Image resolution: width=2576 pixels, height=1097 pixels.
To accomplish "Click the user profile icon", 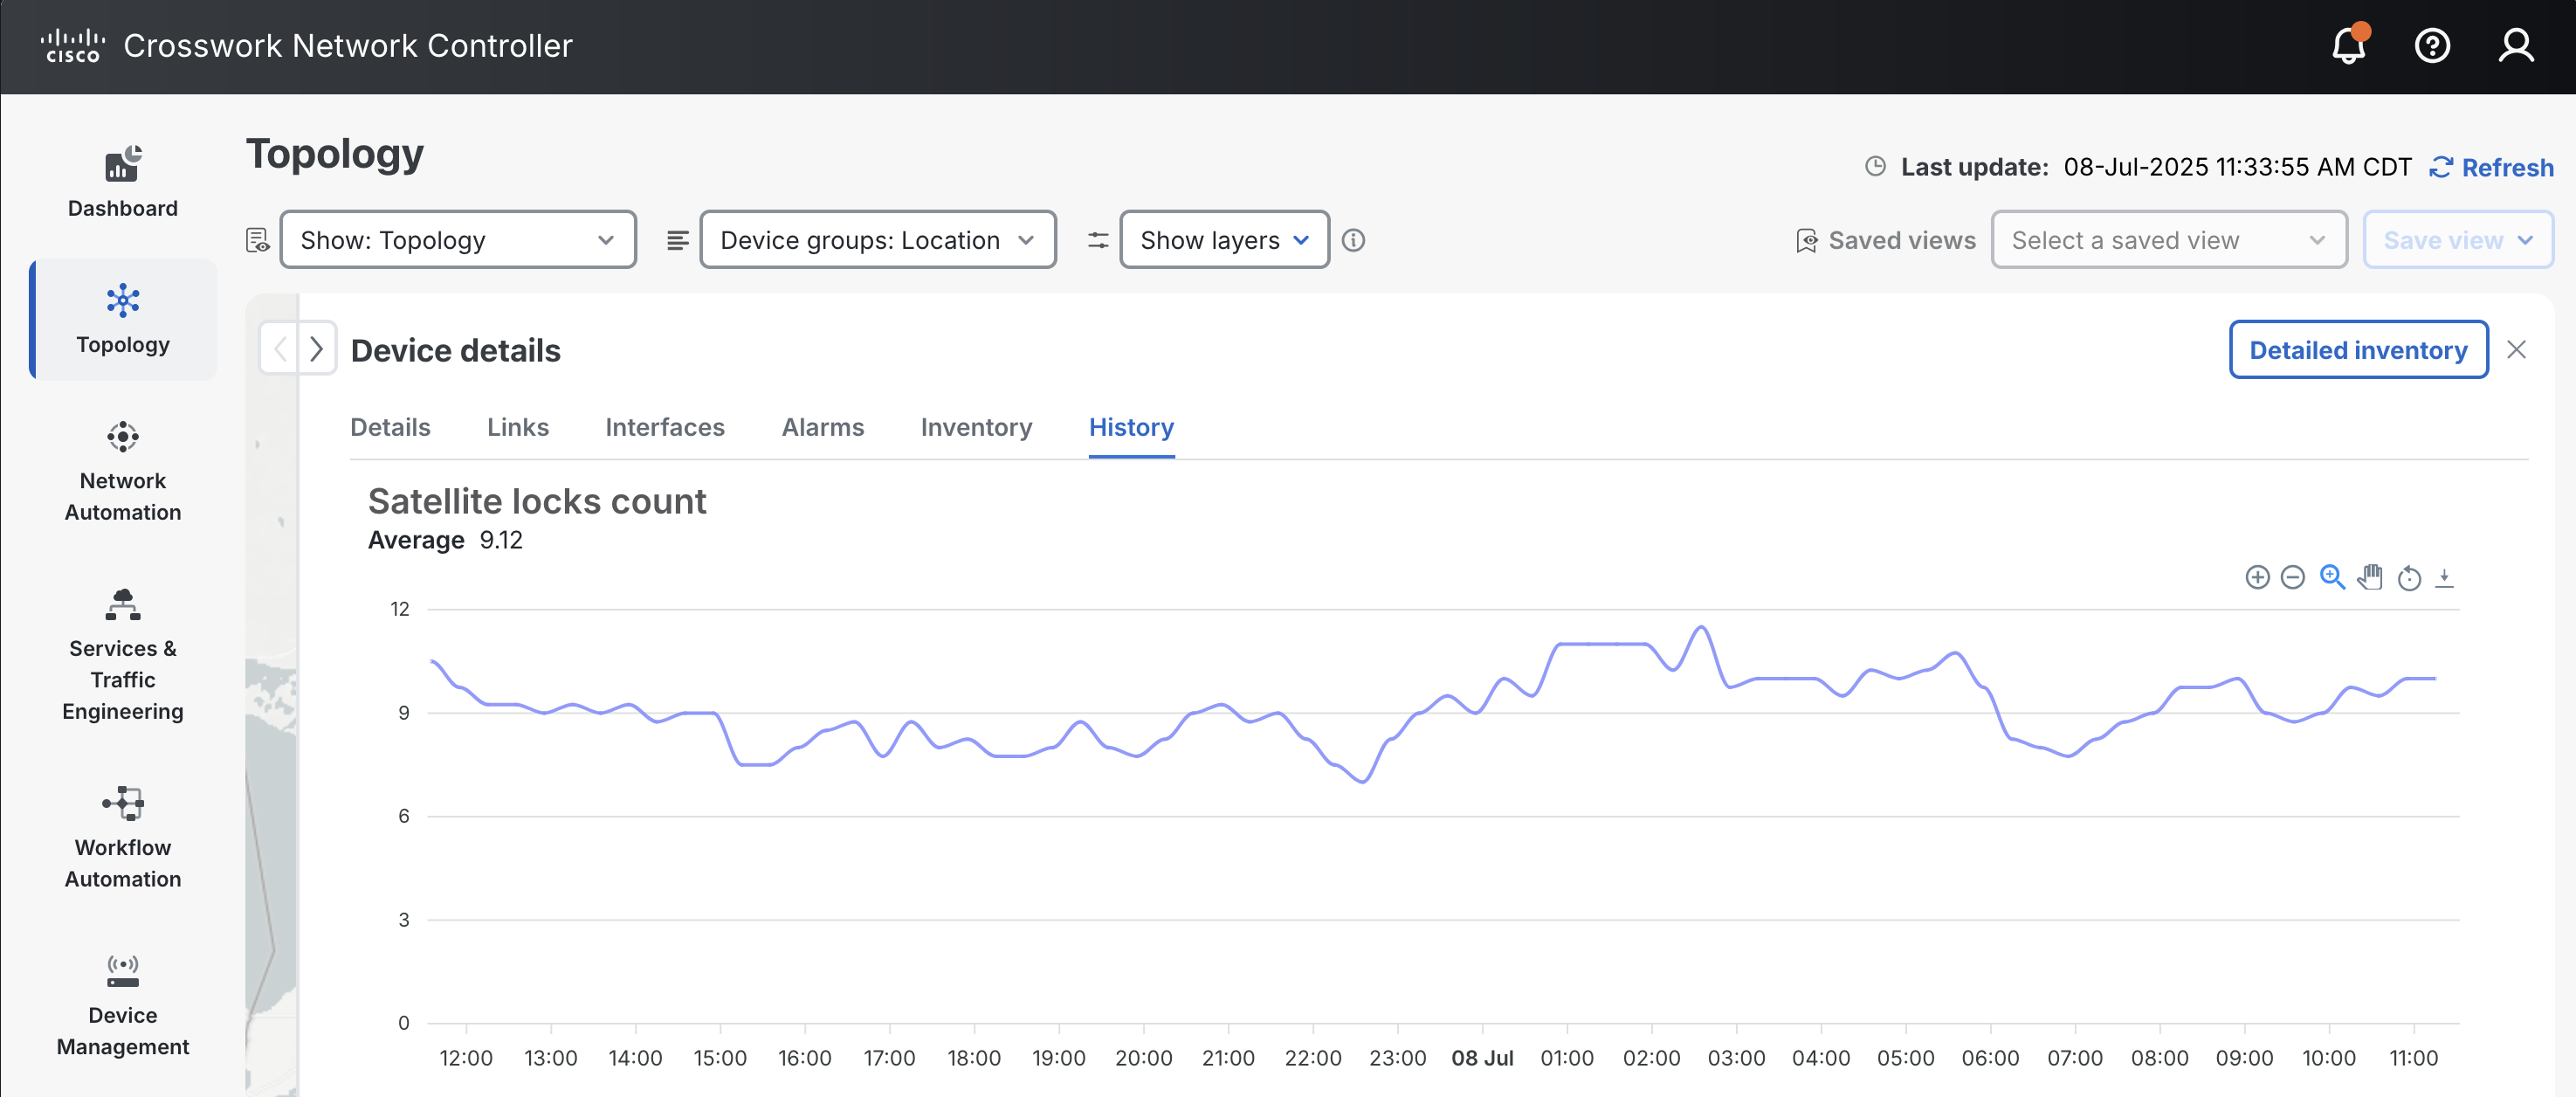I will coord(2515,46).
